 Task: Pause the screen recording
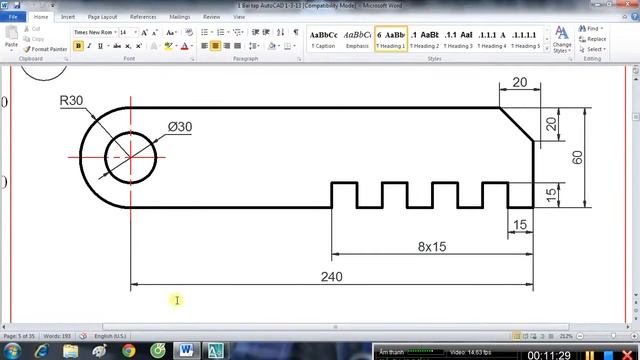[590, 355]
